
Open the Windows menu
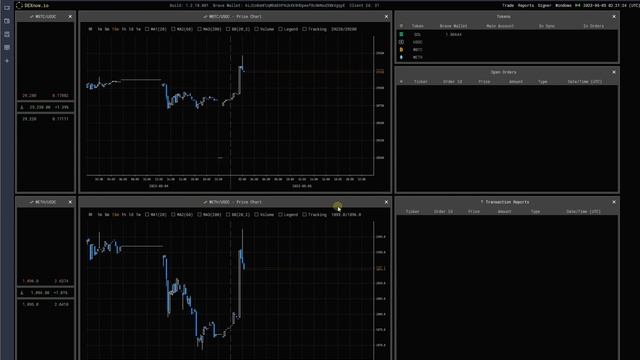point(563,6)
